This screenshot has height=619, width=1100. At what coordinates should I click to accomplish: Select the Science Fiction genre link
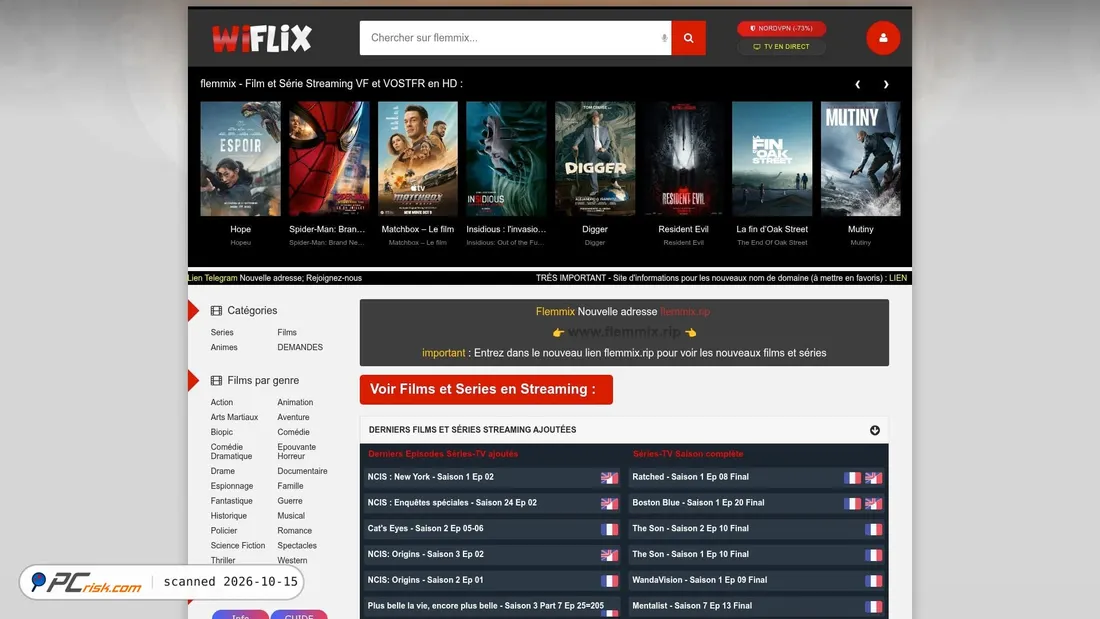(238, 545)
